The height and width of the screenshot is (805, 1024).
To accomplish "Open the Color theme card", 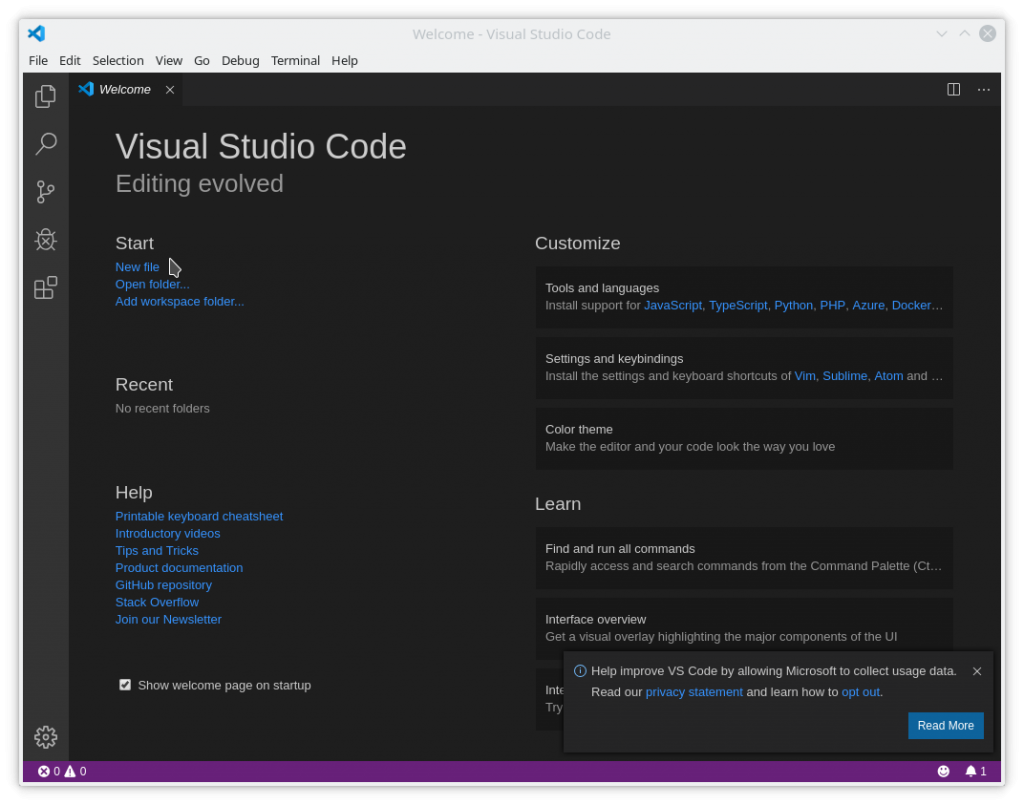I will pos(744,439).
